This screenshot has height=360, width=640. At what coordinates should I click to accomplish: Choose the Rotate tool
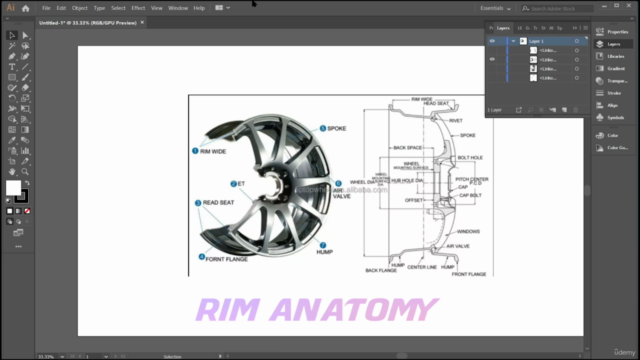coord(12,98)
